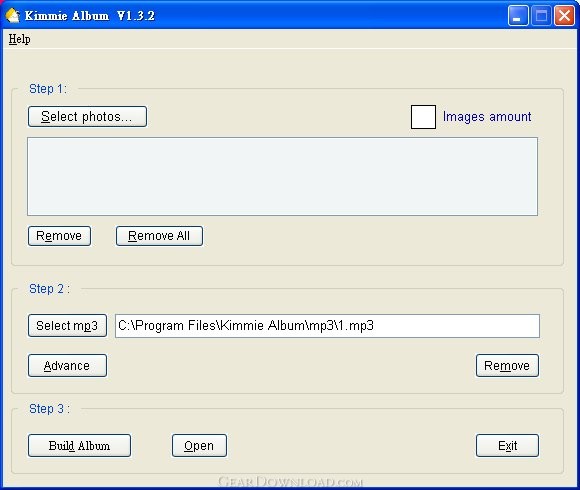Click the Remove All button

159,236
